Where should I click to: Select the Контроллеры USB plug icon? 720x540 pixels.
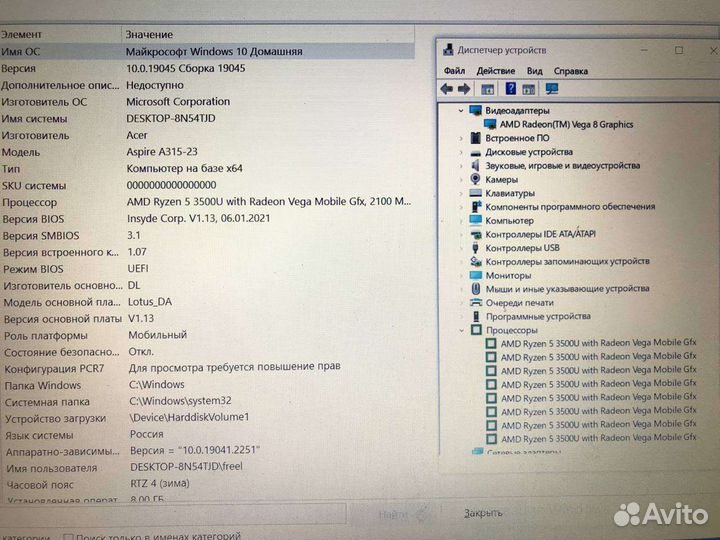point(476,248)
